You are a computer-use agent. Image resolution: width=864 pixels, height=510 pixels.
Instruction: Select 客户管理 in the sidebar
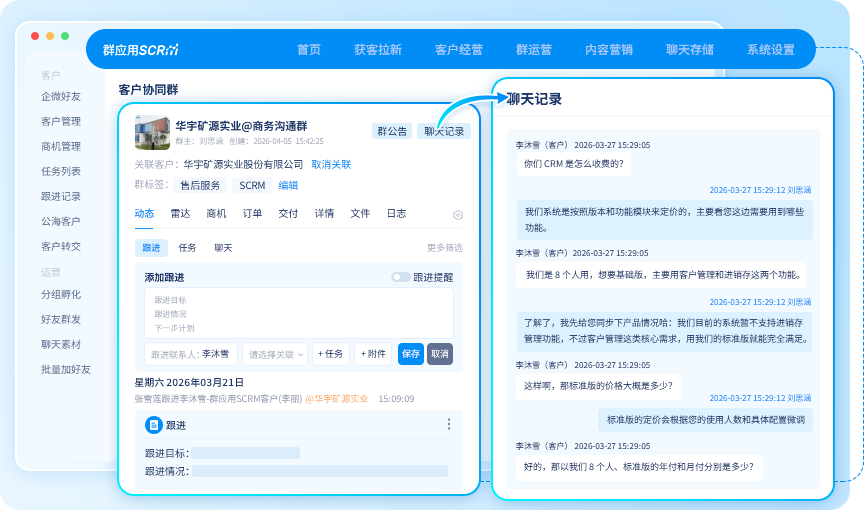coord(61,121)
